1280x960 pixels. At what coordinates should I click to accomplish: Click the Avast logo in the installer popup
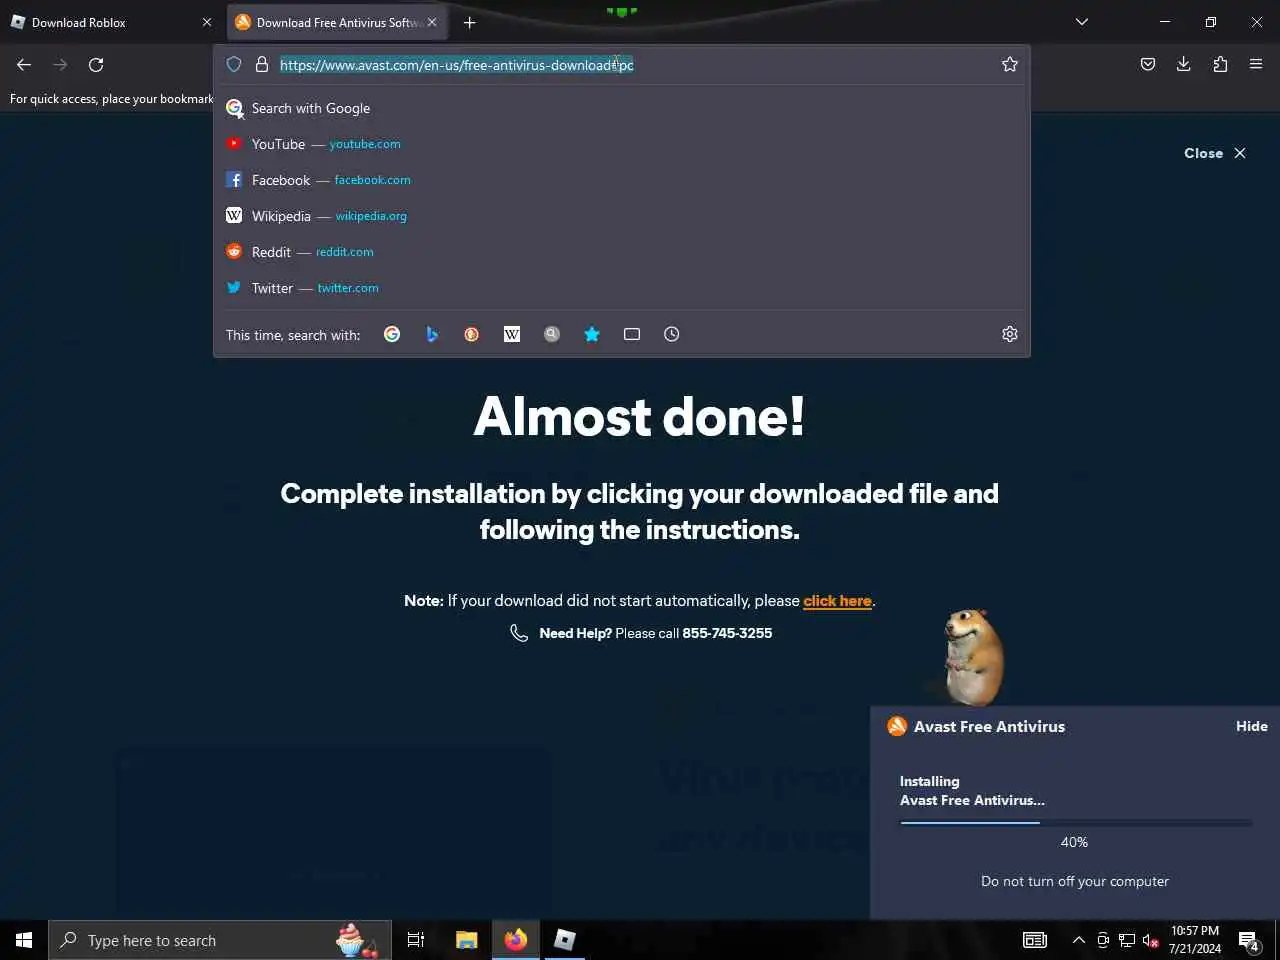pos(897,726)
